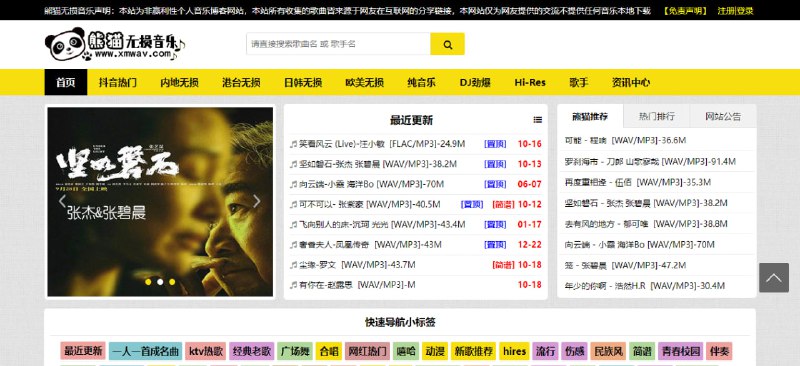This screenshot has width=800, height=366.
Task: Click the 流行 tag
Action: 545,351
